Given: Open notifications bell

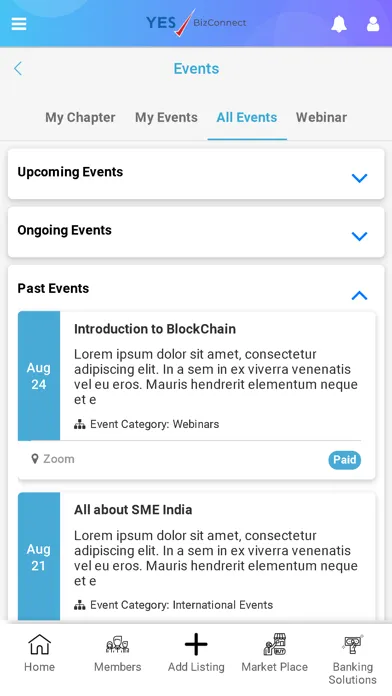Looking at the screenshot, I should click(x=339, y=24).
